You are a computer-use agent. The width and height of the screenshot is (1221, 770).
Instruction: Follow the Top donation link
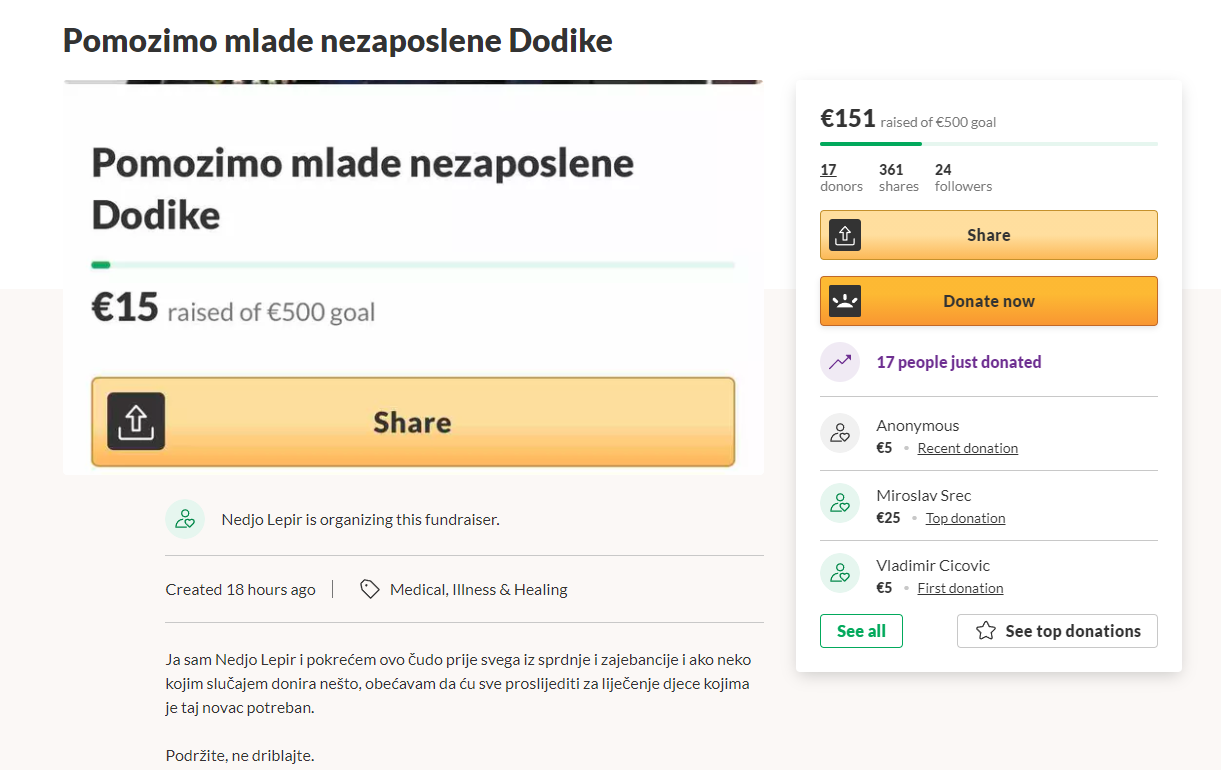(965, 518)
